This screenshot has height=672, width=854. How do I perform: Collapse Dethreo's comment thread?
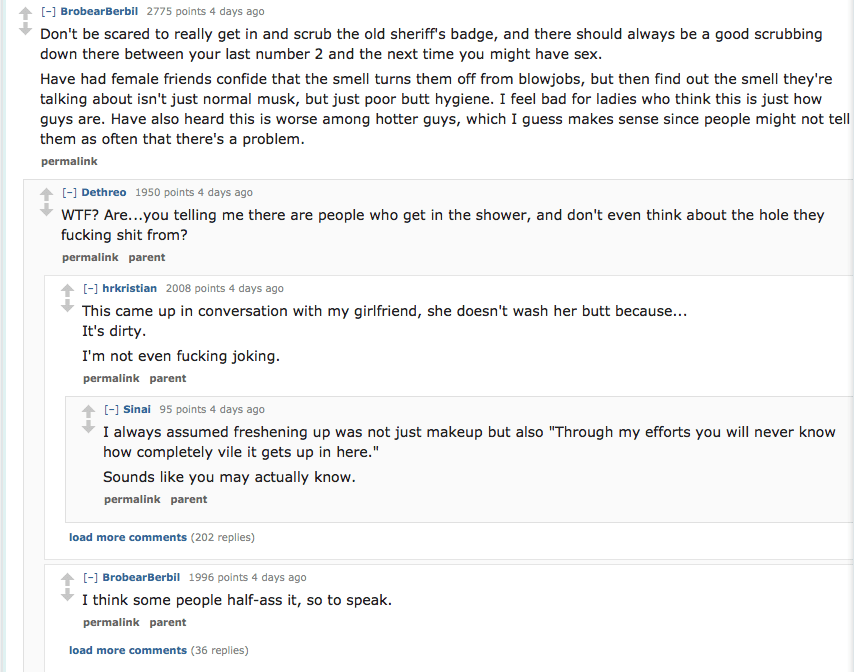(70, 192)
